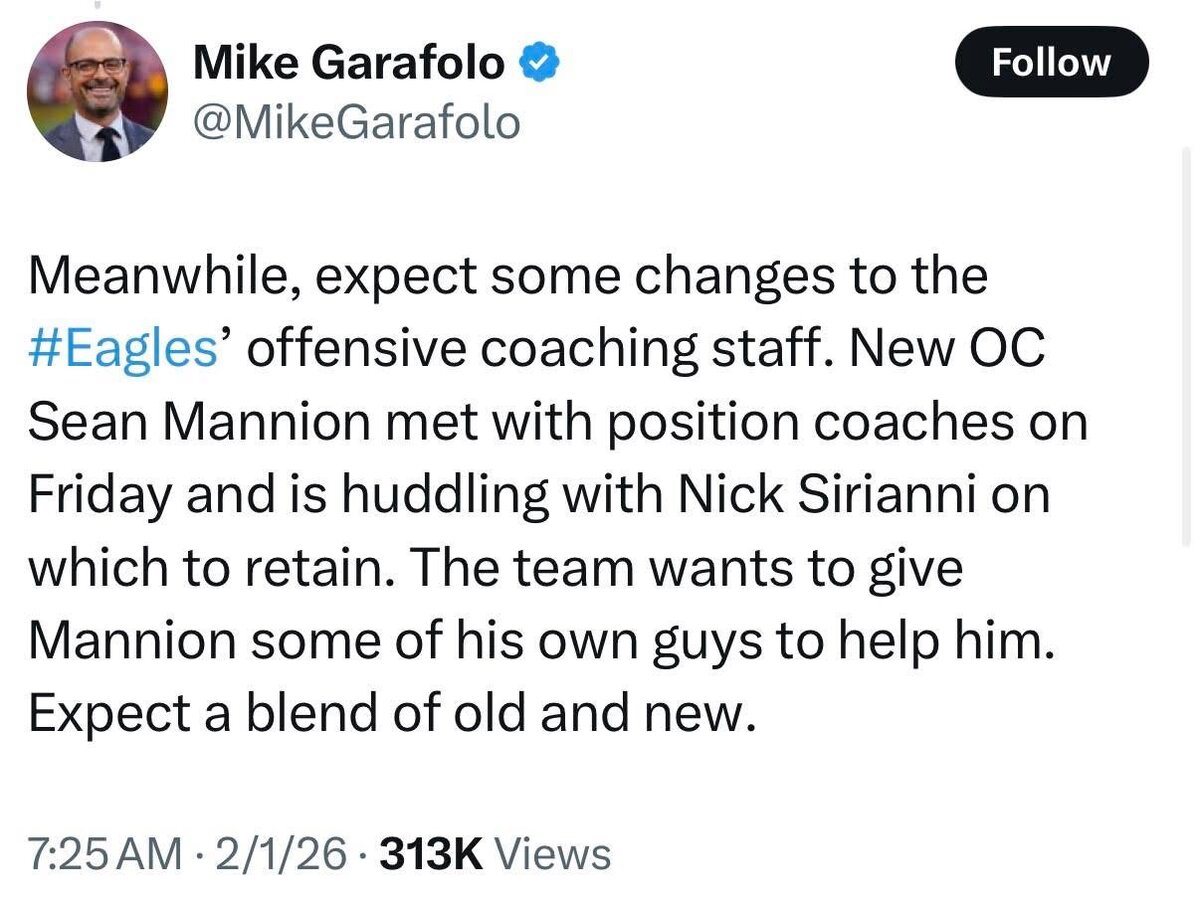
Task: Open the @MikeGarafolo handle link
Action: 355,123
